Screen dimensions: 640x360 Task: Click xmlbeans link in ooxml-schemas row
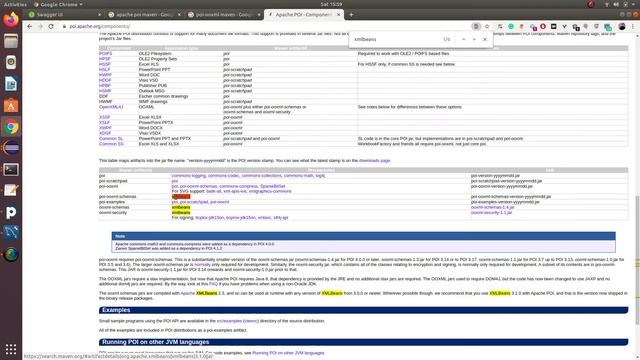pyautogui.click(x=181, y=207)
